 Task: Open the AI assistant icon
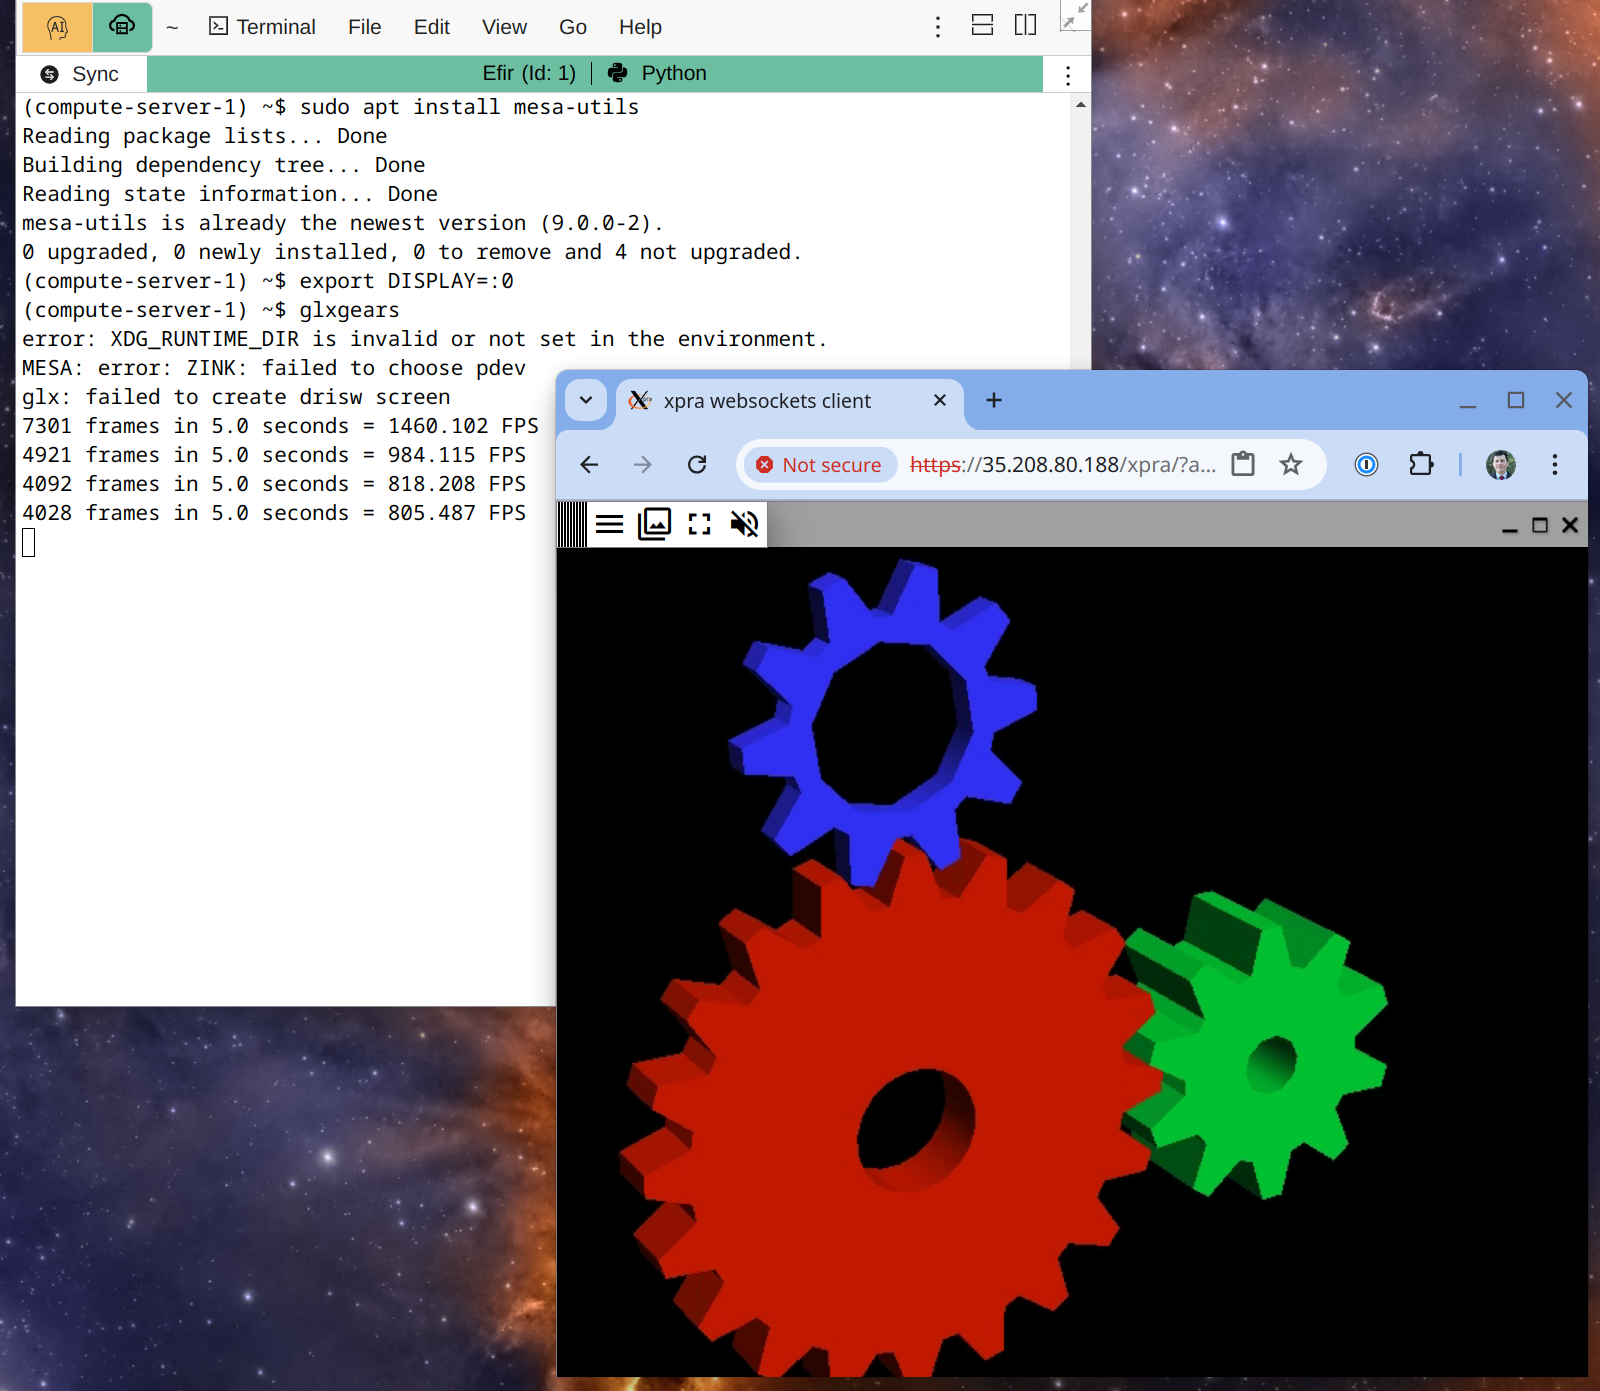point(57,27)
